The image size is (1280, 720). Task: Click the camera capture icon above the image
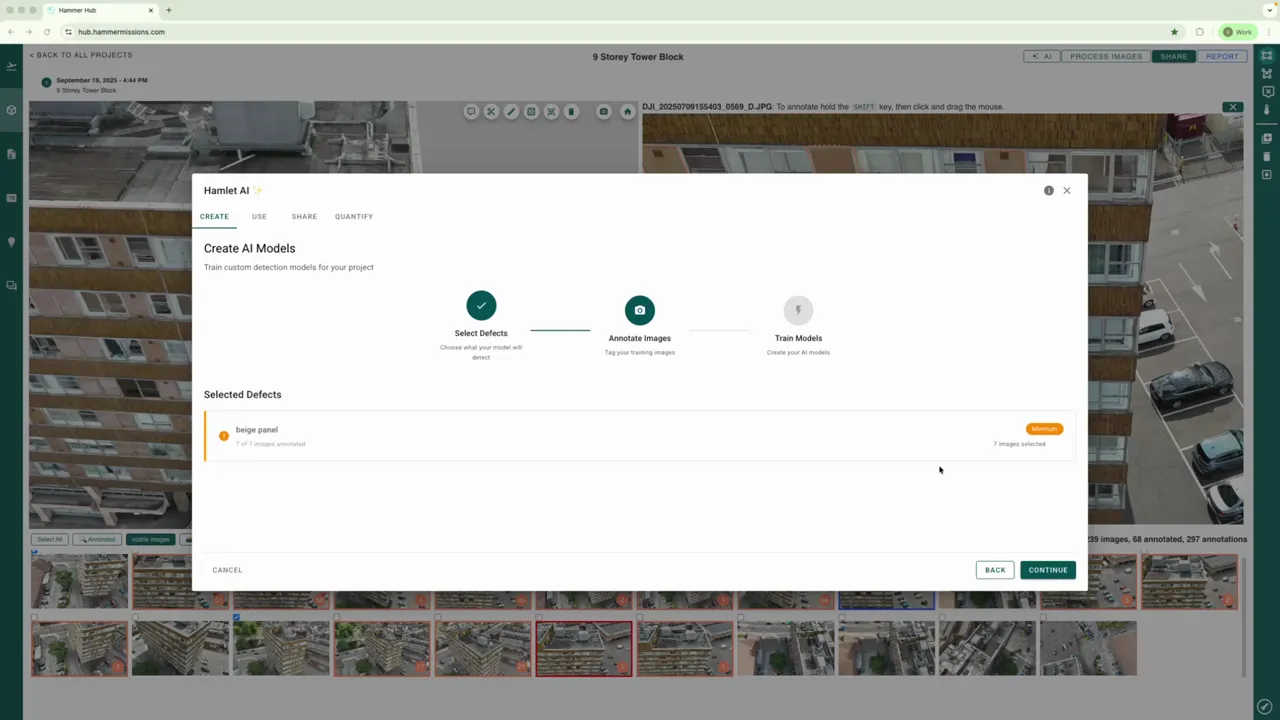603,111
